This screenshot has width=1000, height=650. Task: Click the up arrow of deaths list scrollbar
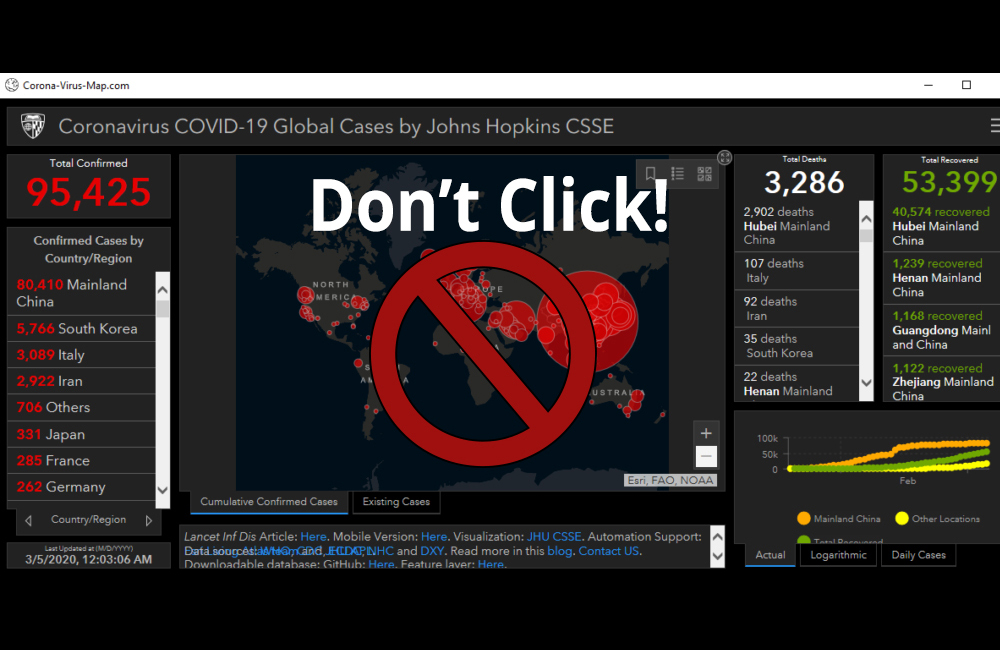pyautogui.click(x=866, y=219)
